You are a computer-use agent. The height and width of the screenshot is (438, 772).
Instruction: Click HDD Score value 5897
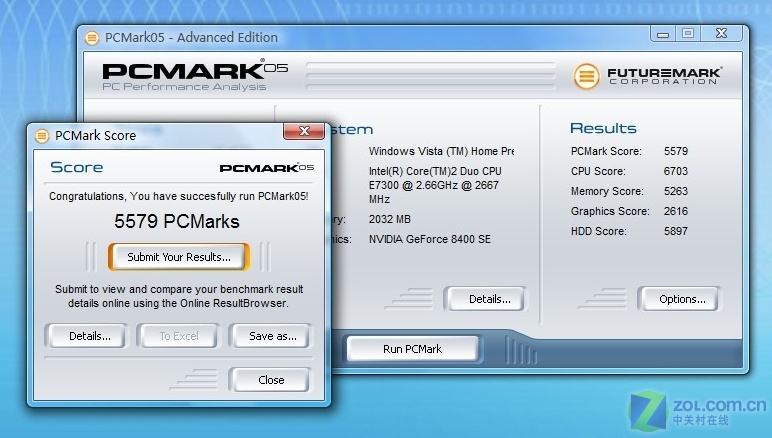point(676,231)
